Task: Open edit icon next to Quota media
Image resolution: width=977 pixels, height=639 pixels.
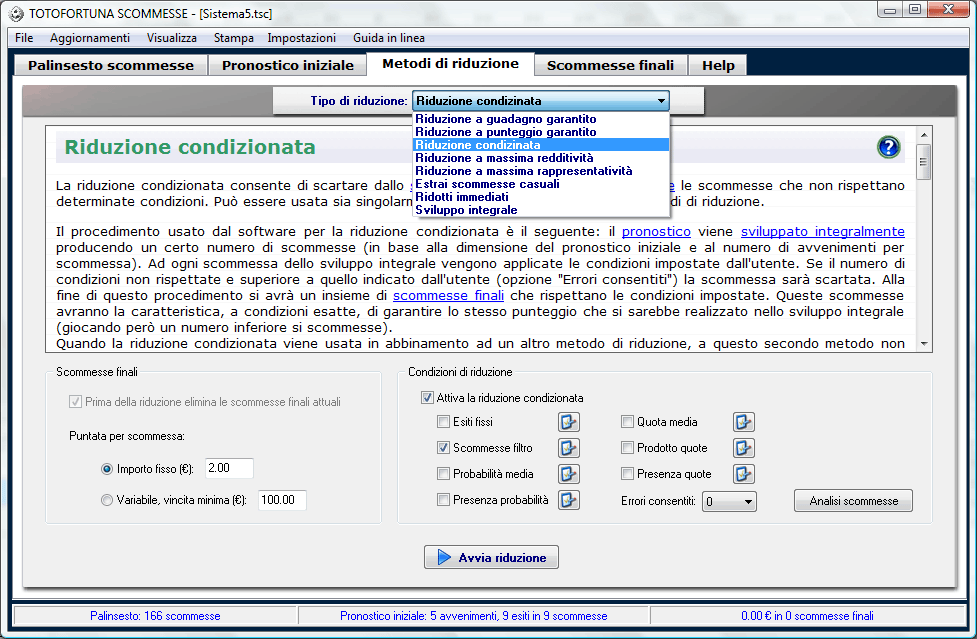Action: point(744,422)
